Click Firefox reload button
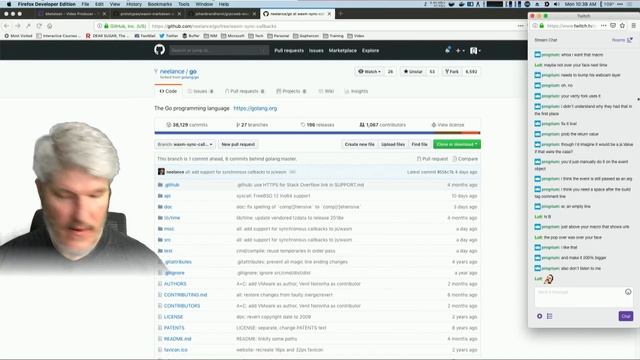640x360 pixels. point(39,26)
